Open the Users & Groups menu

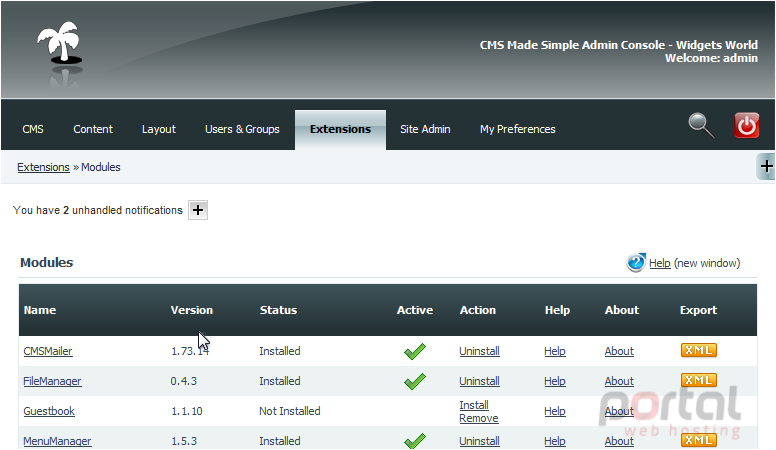242,129
